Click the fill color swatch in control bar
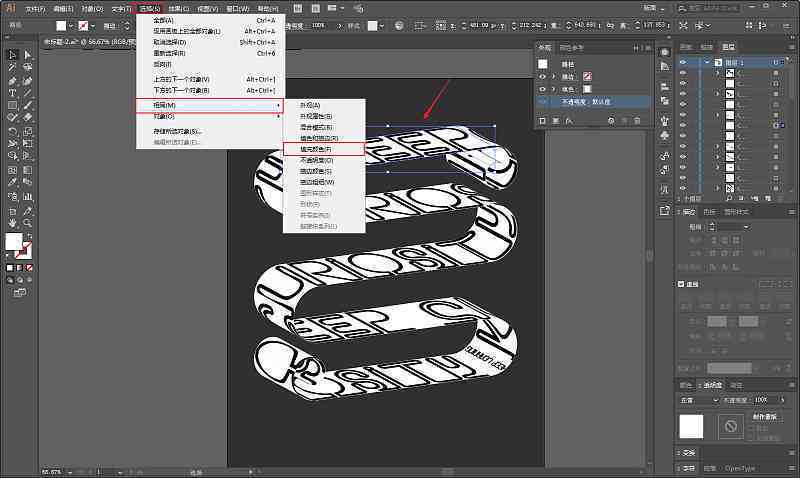This screenshot has height=478, width=800. pyautogui.click(x=61, y=26)
